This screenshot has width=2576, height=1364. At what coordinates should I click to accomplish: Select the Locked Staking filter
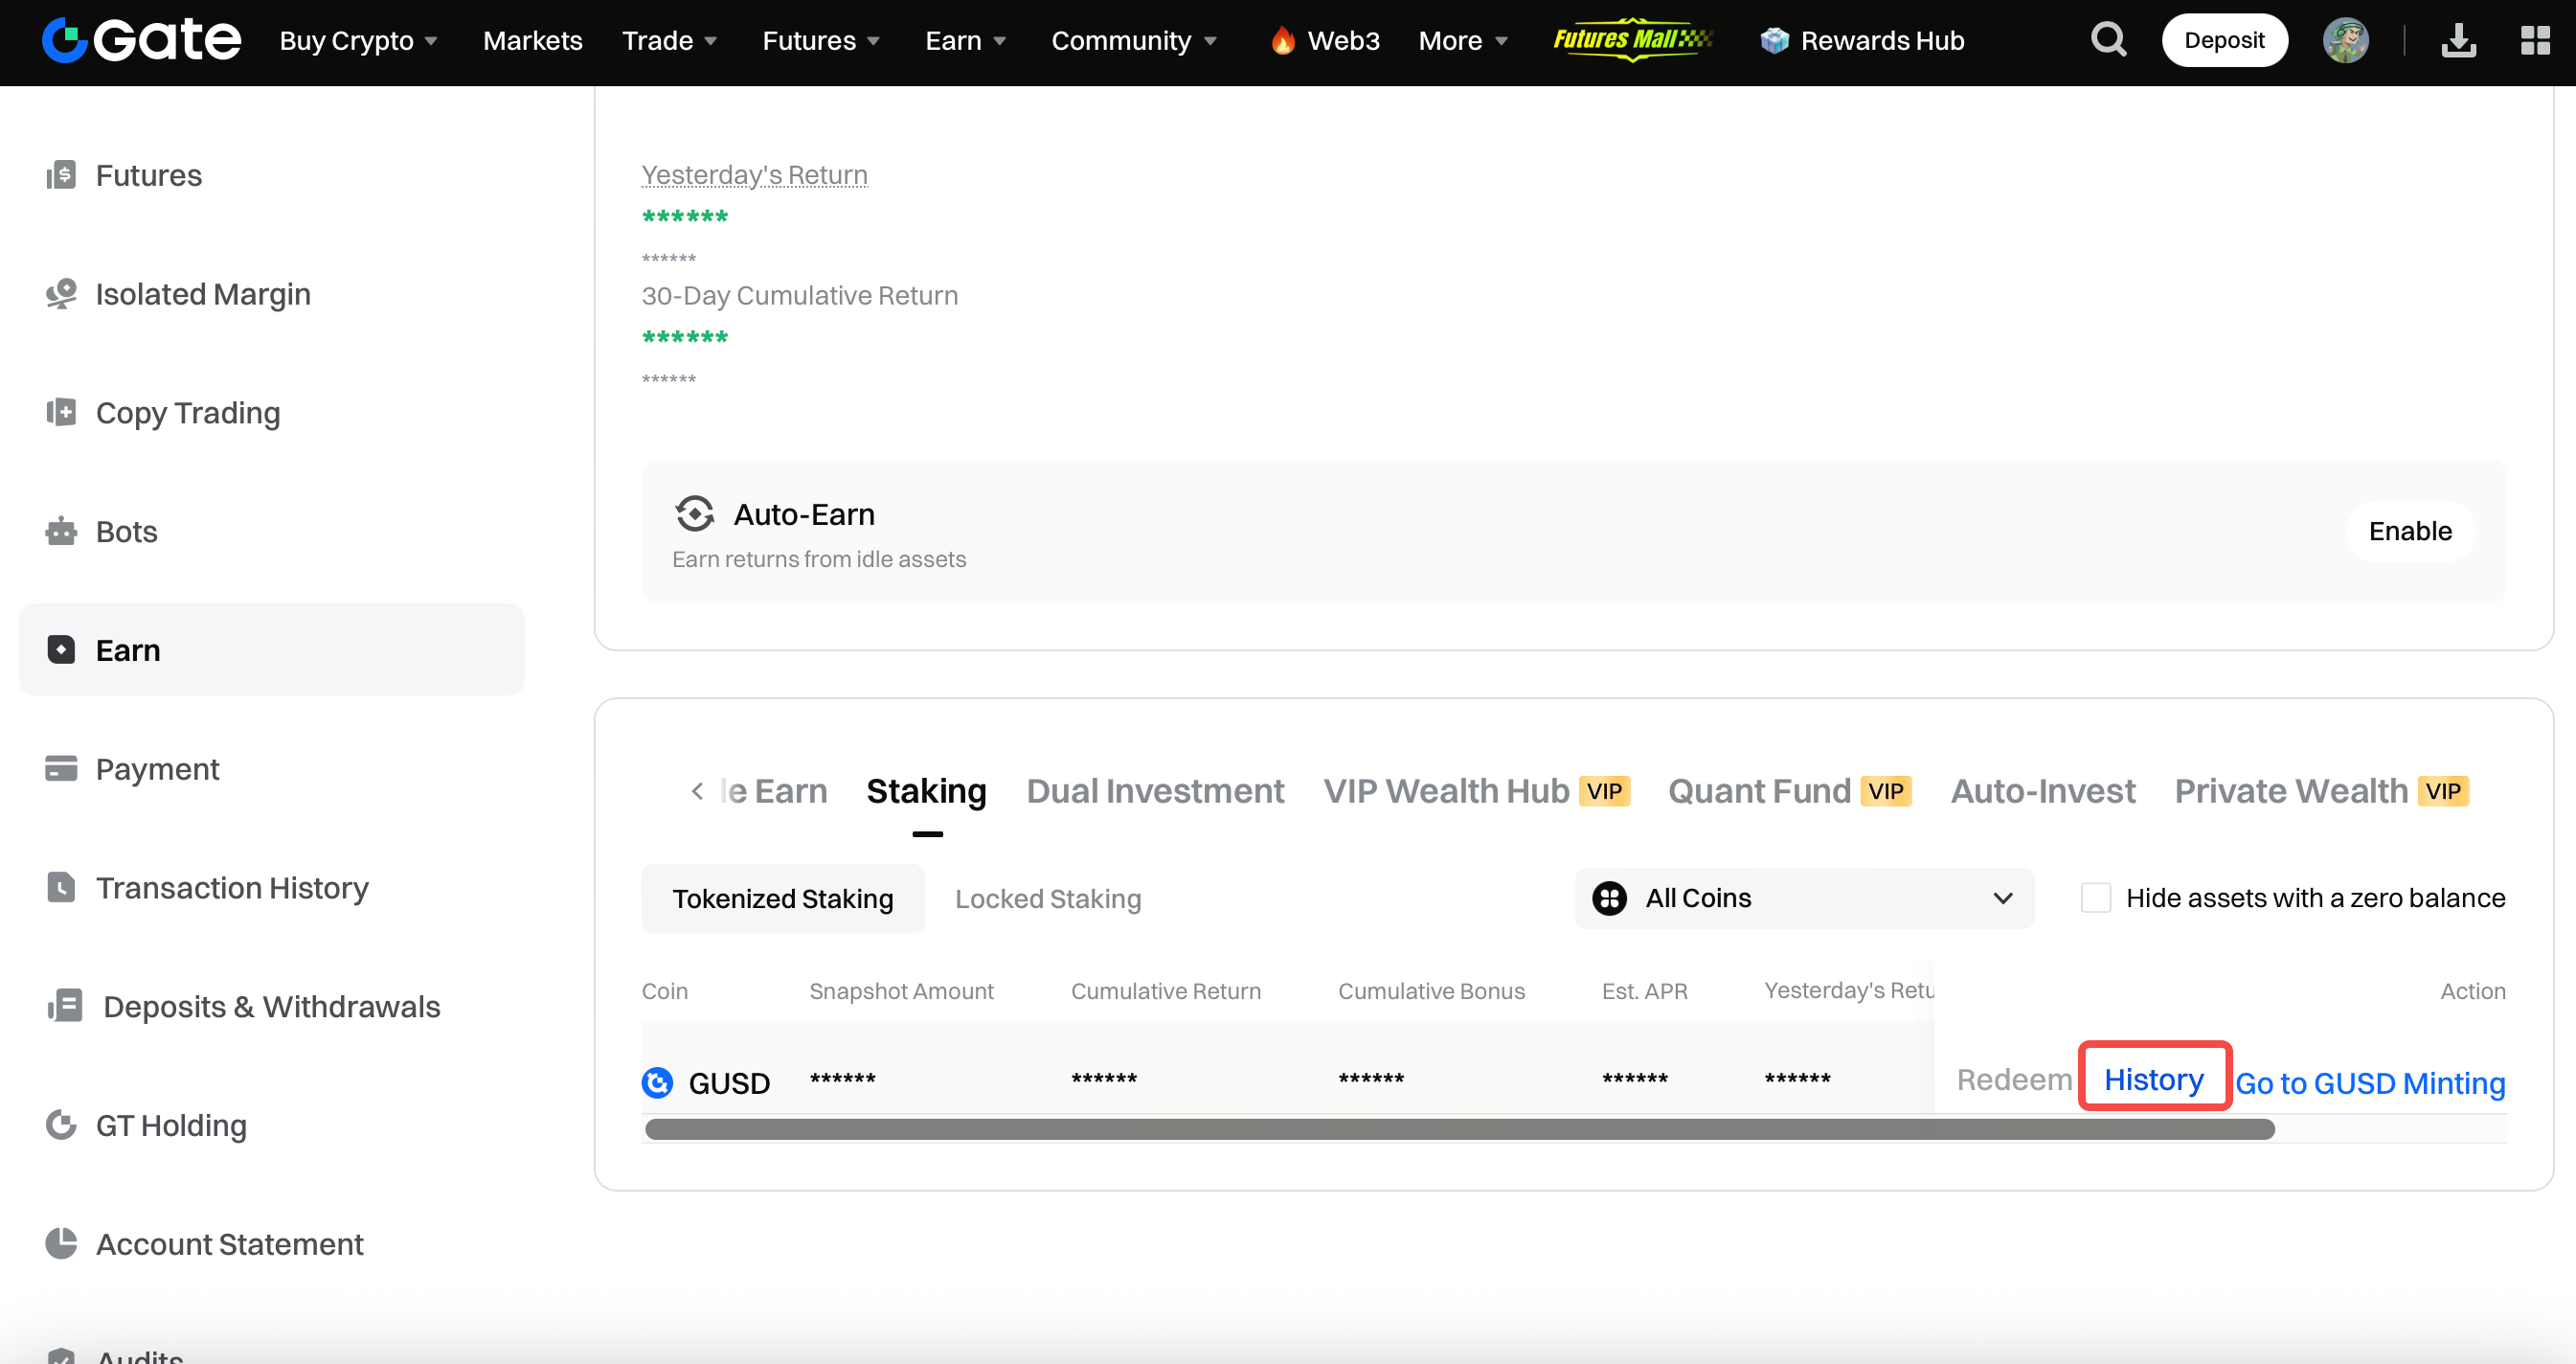[1047, 899]
